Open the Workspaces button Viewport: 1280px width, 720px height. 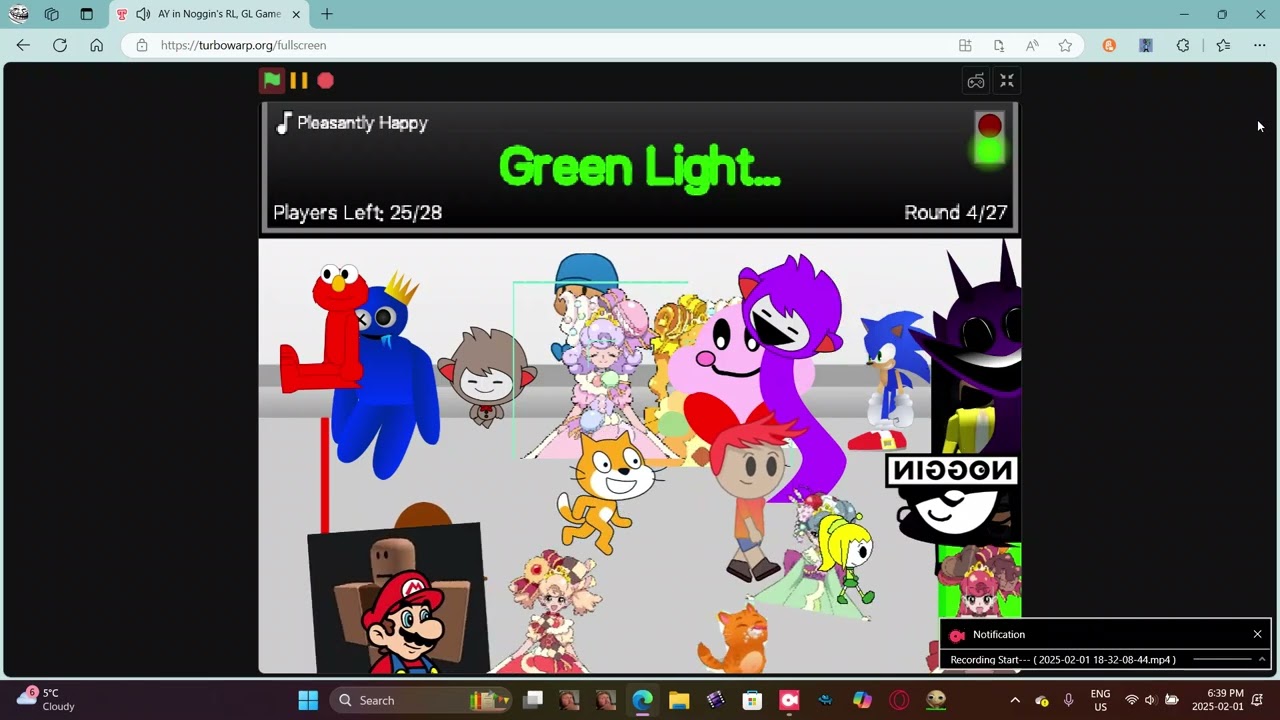coord(52,14)
